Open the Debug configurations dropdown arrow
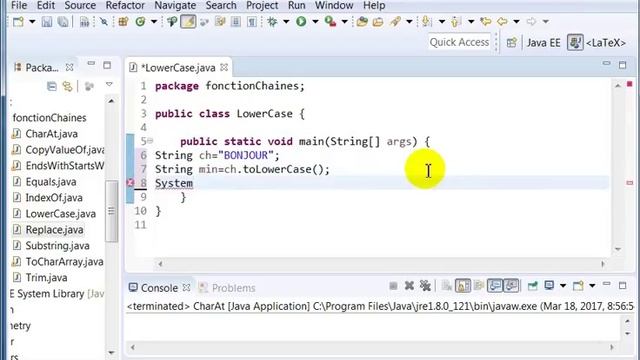Viewport: 640px width, 360px height. pos(286,22)
